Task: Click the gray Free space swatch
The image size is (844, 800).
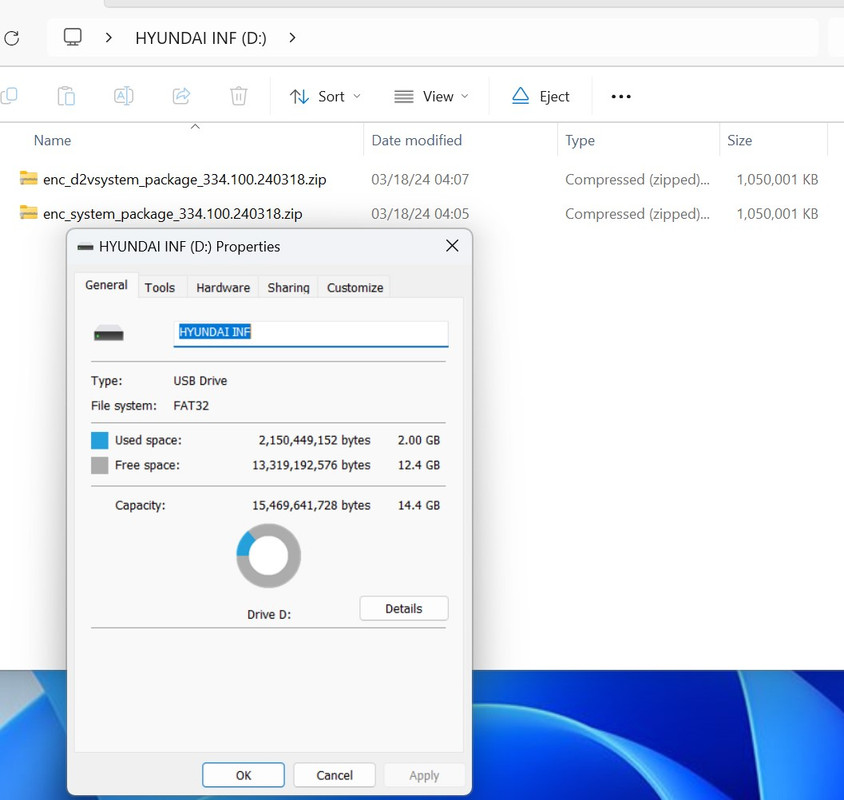Action: [x=100, y=465]
